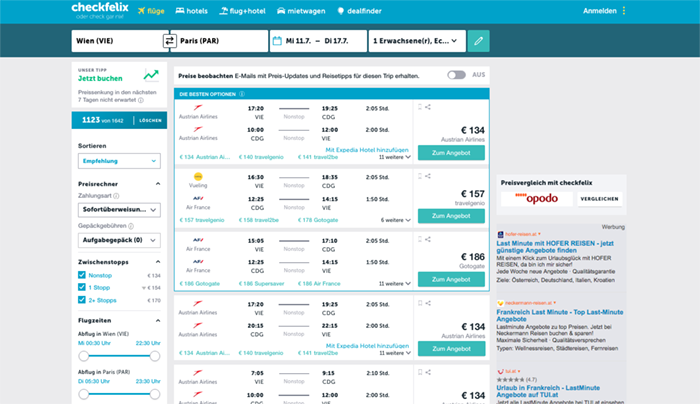Click the Paris (PAR) destination field
Viewport: 700px width, 404px height.
click(x=219, y=41)
